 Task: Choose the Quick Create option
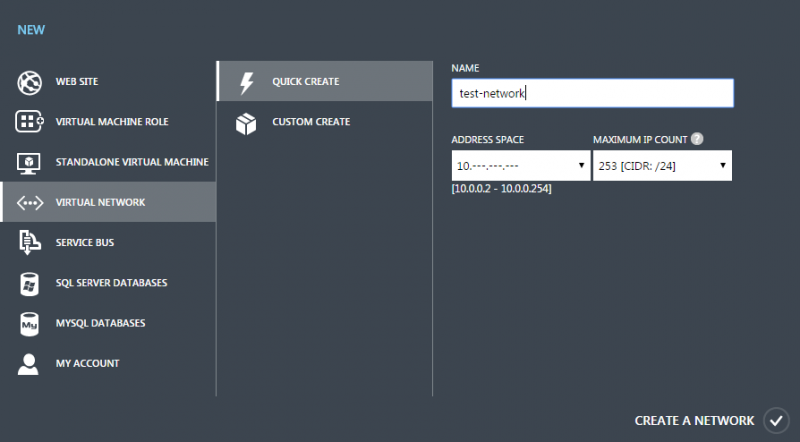[305, 82]
